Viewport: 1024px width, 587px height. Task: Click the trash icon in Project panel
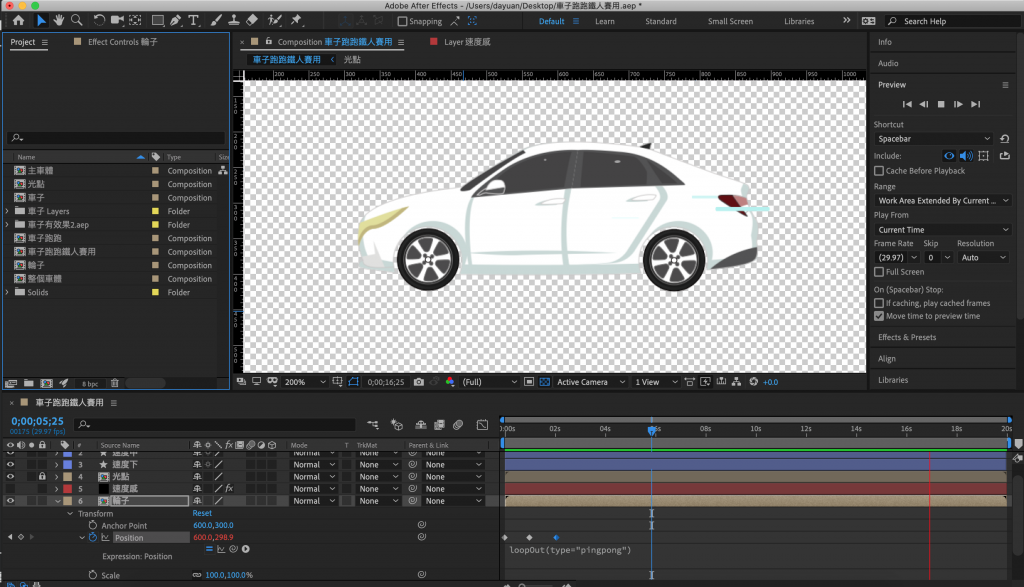(x=114, y=383)
